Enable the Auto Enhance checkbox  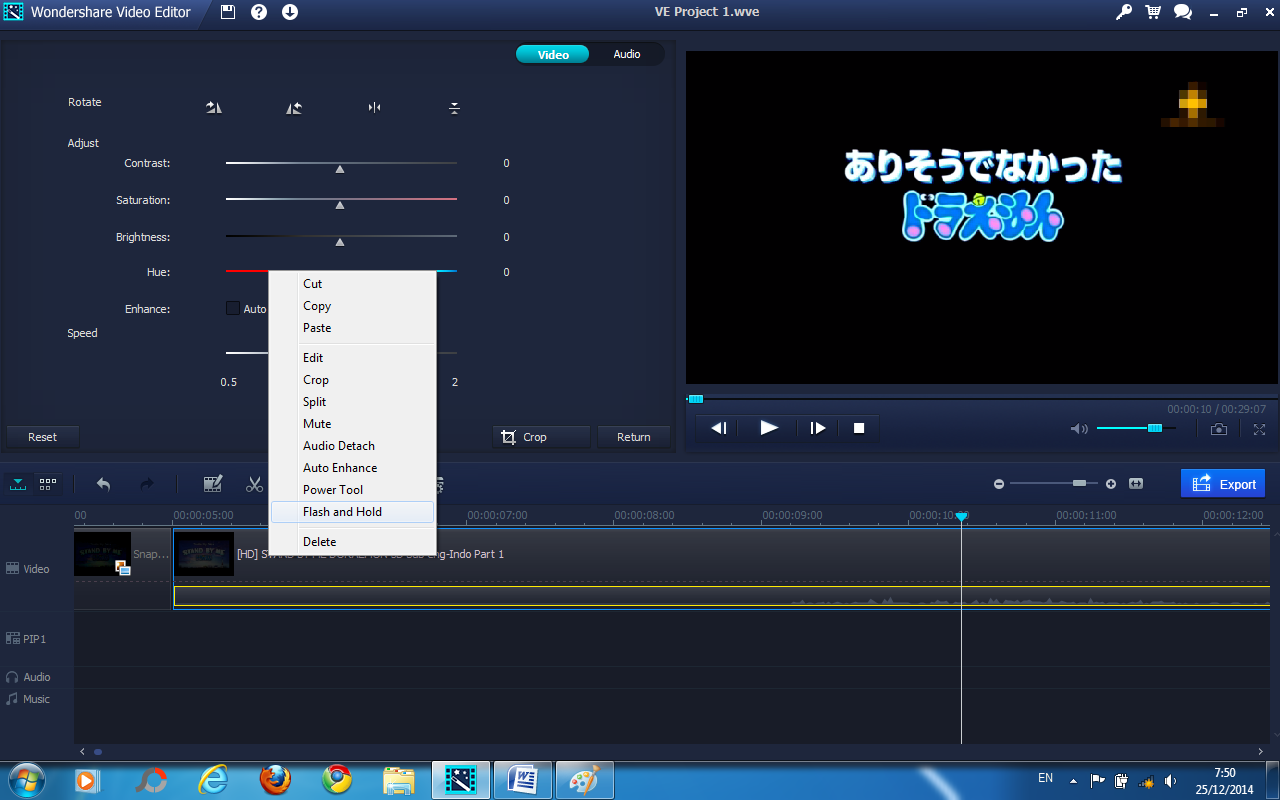pos(232,308)
